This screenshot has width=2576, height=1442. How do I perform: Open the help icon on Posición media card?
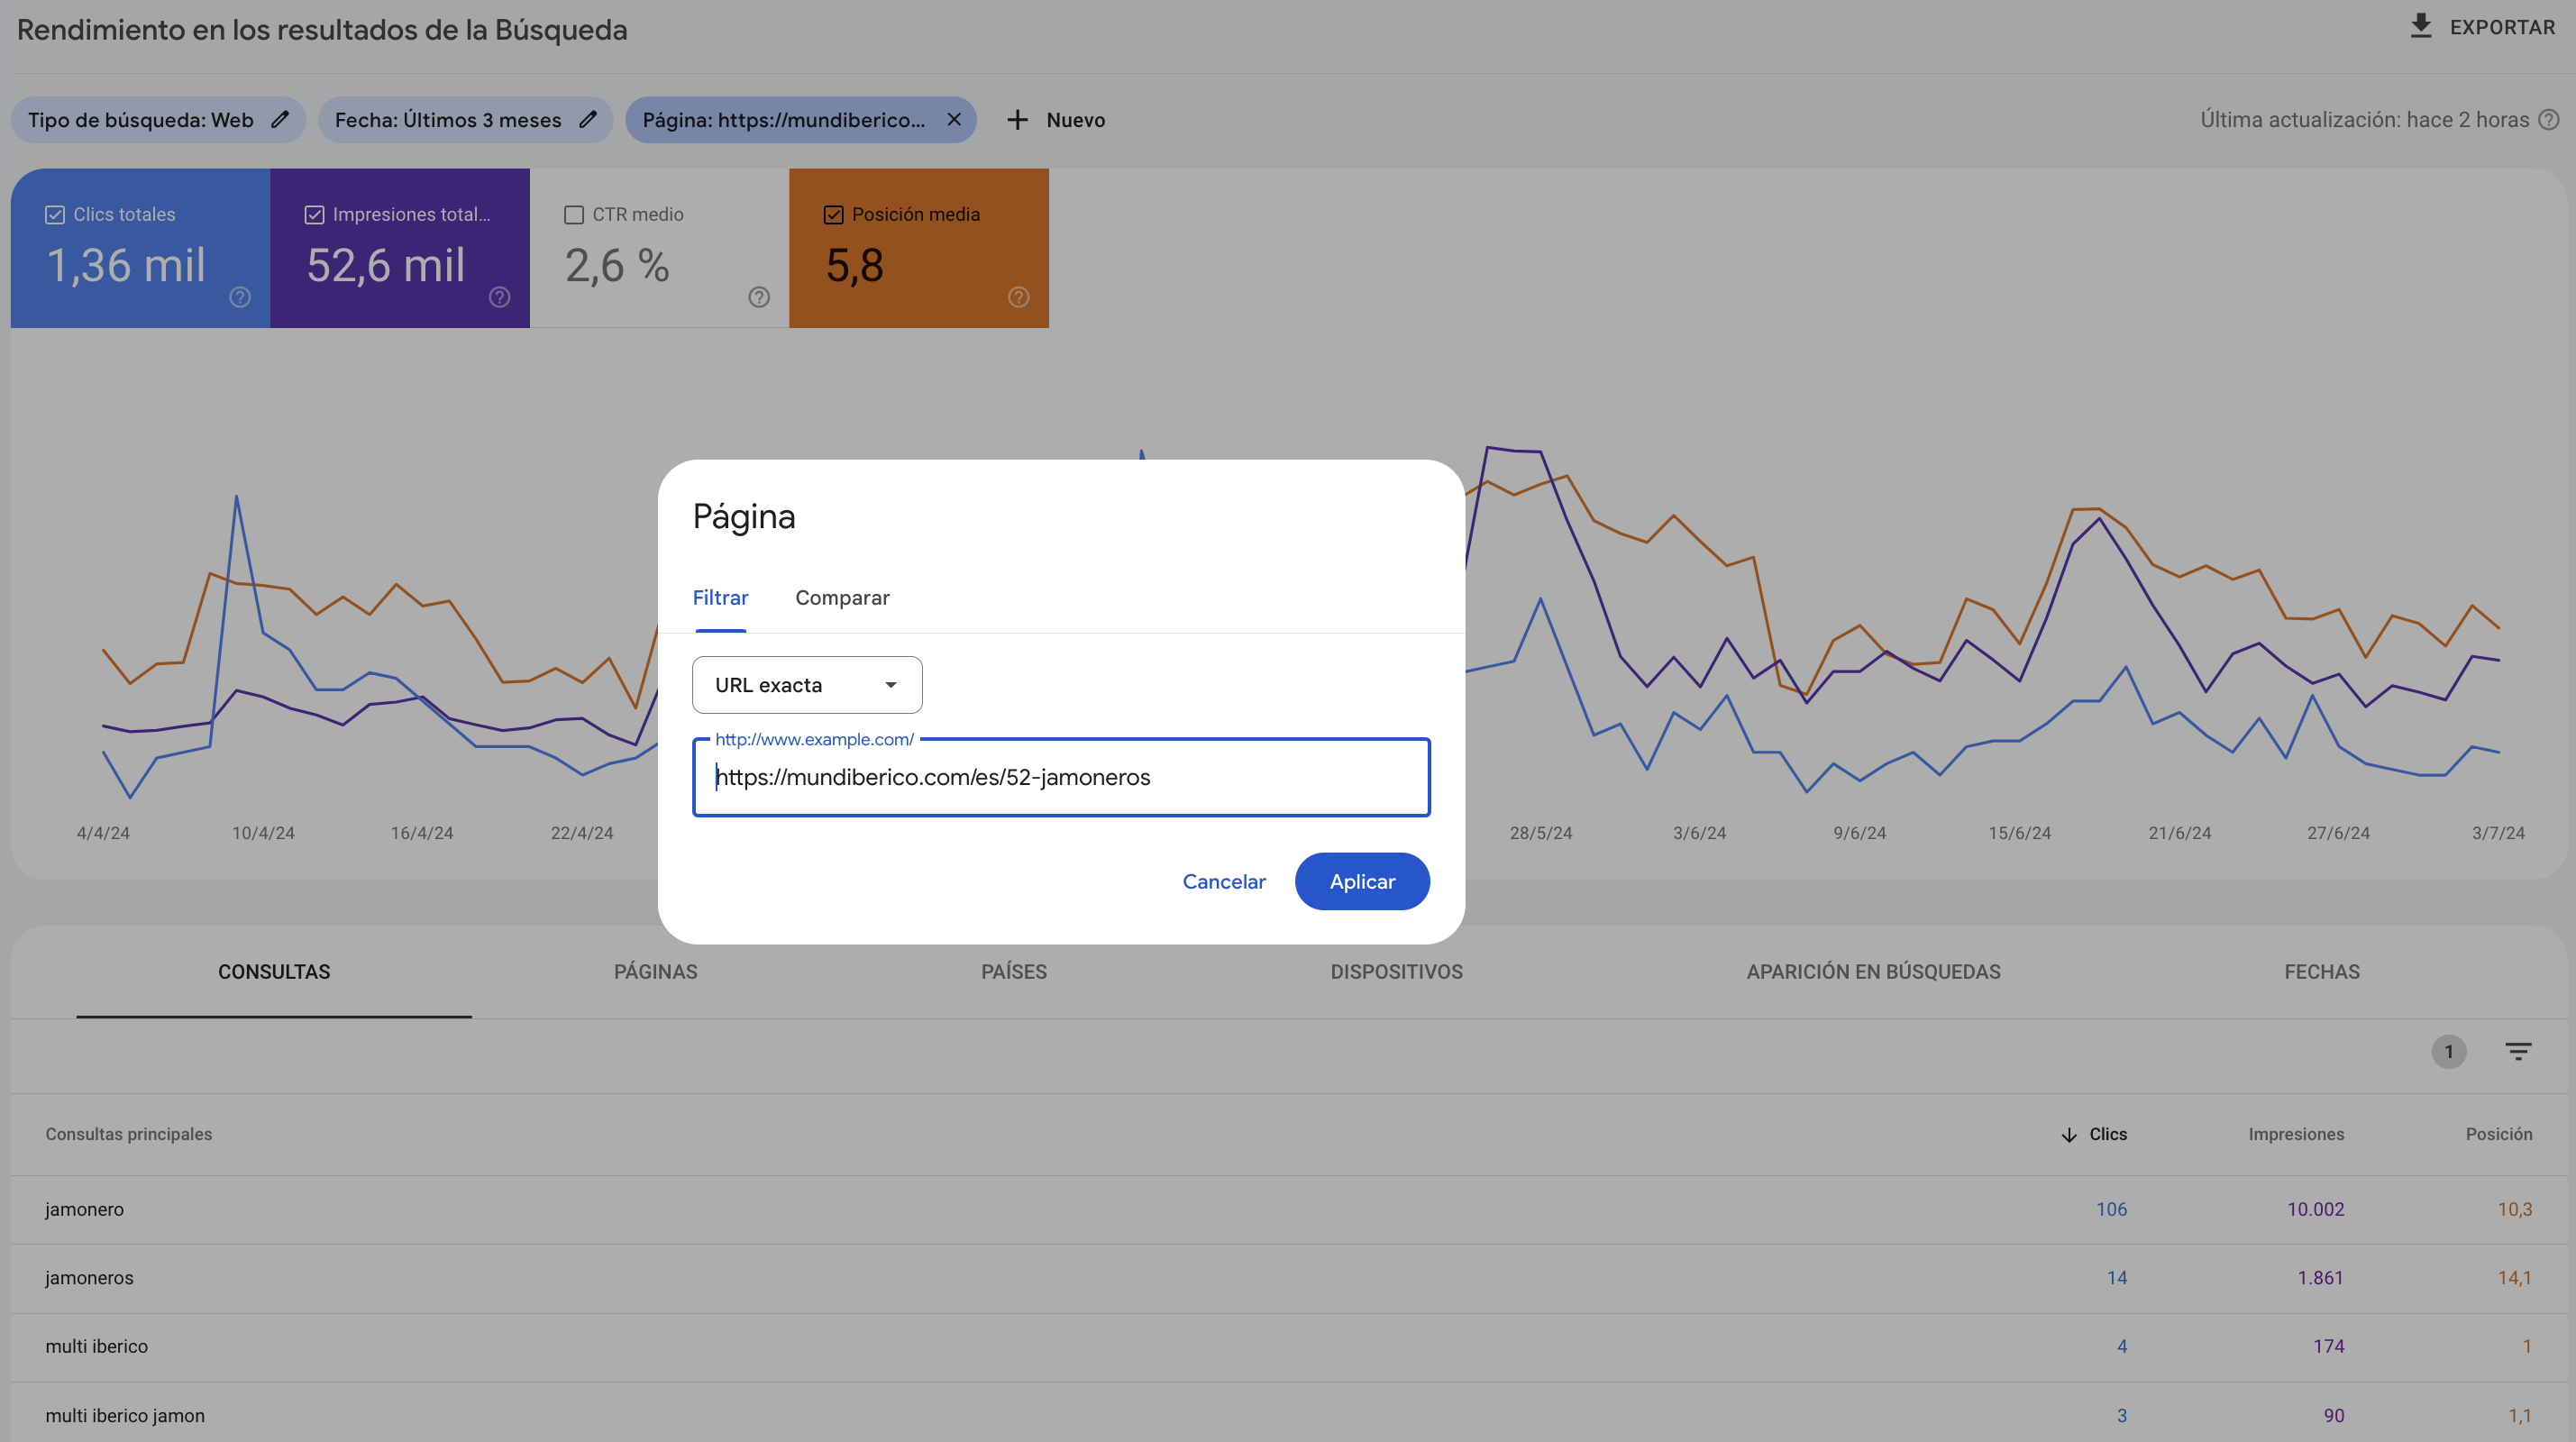point(1018,296)
